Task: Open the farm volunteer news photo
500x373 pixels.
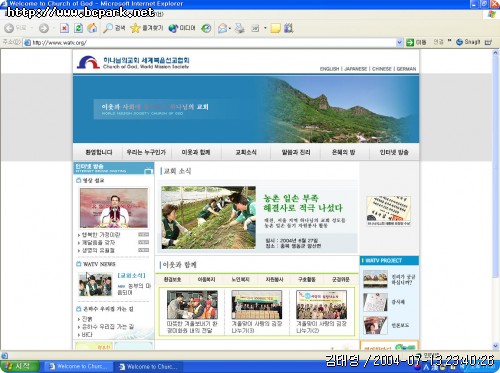Action: point(209,217)
